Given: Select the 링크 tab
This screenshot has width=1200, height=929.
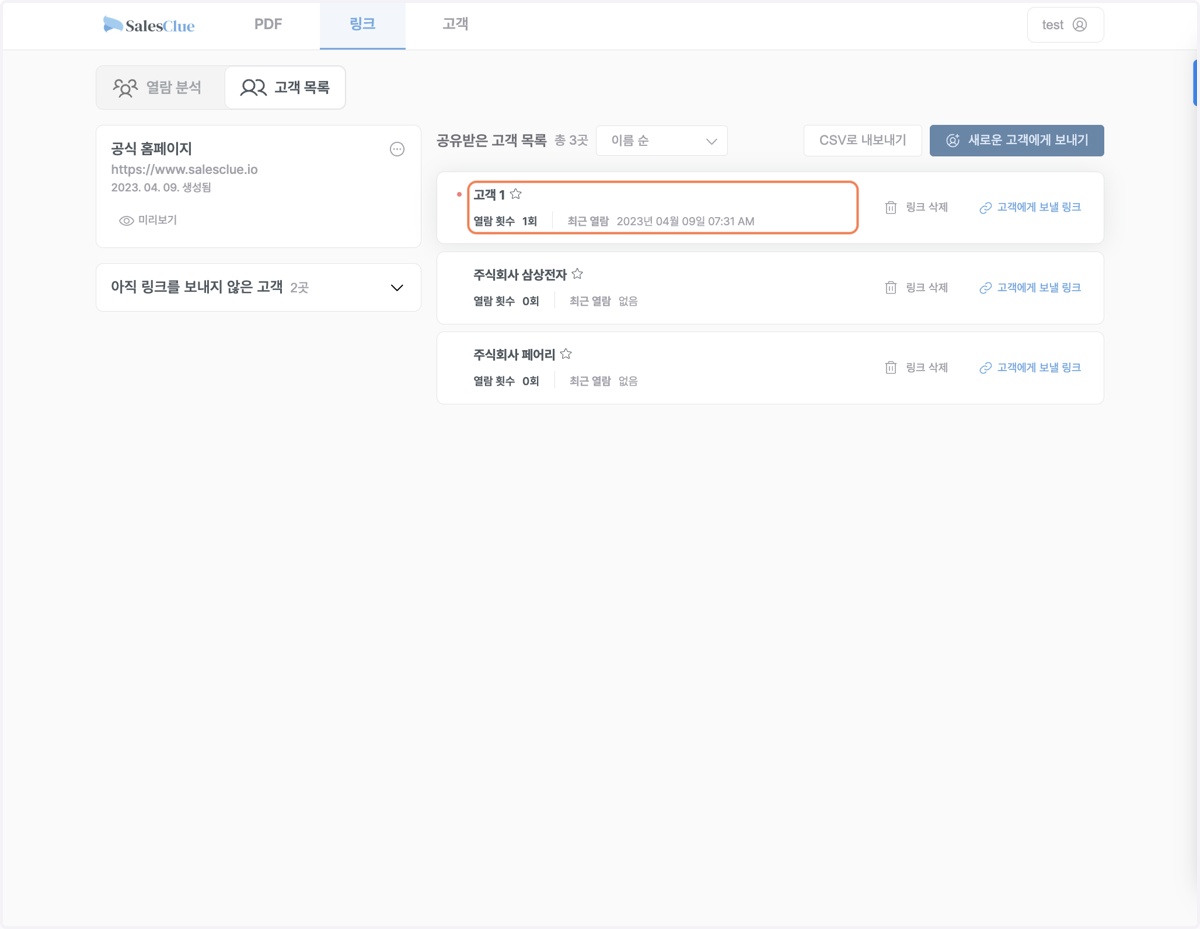Looking at the screenshot, I should (x=362, y=24).
